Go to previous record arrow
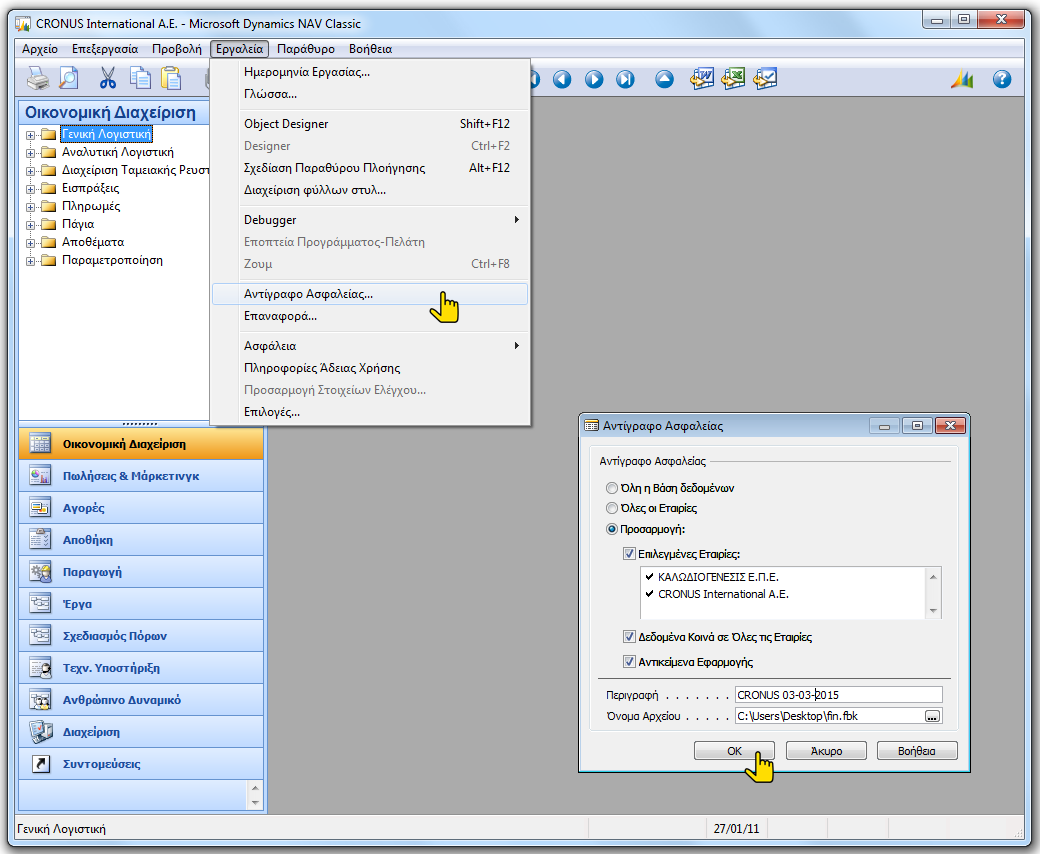This screenshot has height=854, width=1040. click(562, 80)
